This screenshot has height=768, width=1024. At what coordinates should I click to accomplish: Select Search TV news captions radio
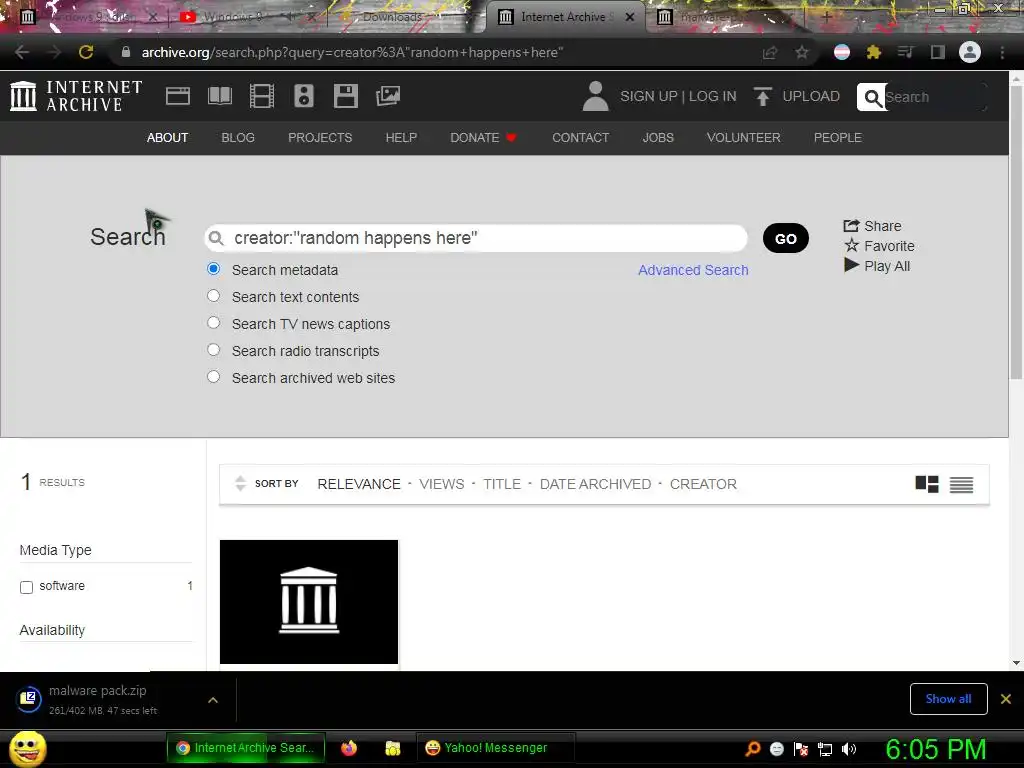[214, 323]
